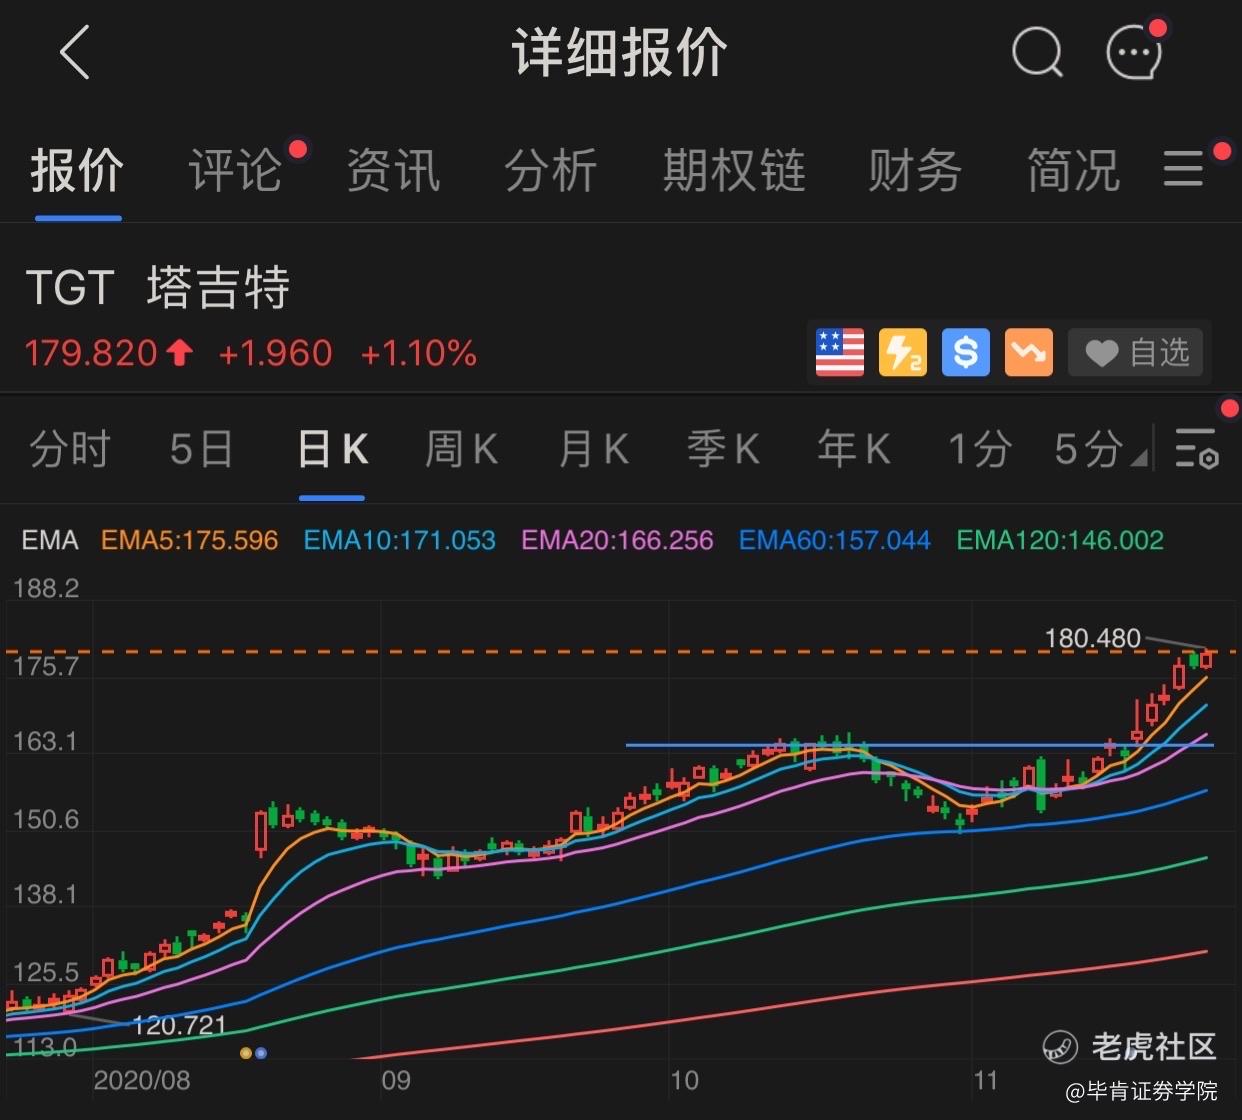Tap EMA20:166.256 legend value
The width and height of the screenshot is (1242, 1120).
[x=617, y=540]
